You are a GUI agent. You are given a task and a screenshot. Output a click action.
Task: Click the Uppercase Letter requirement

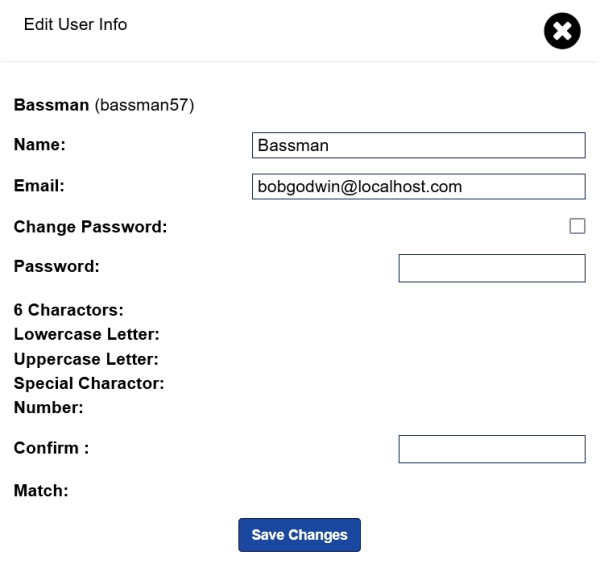tap(87, 358)
